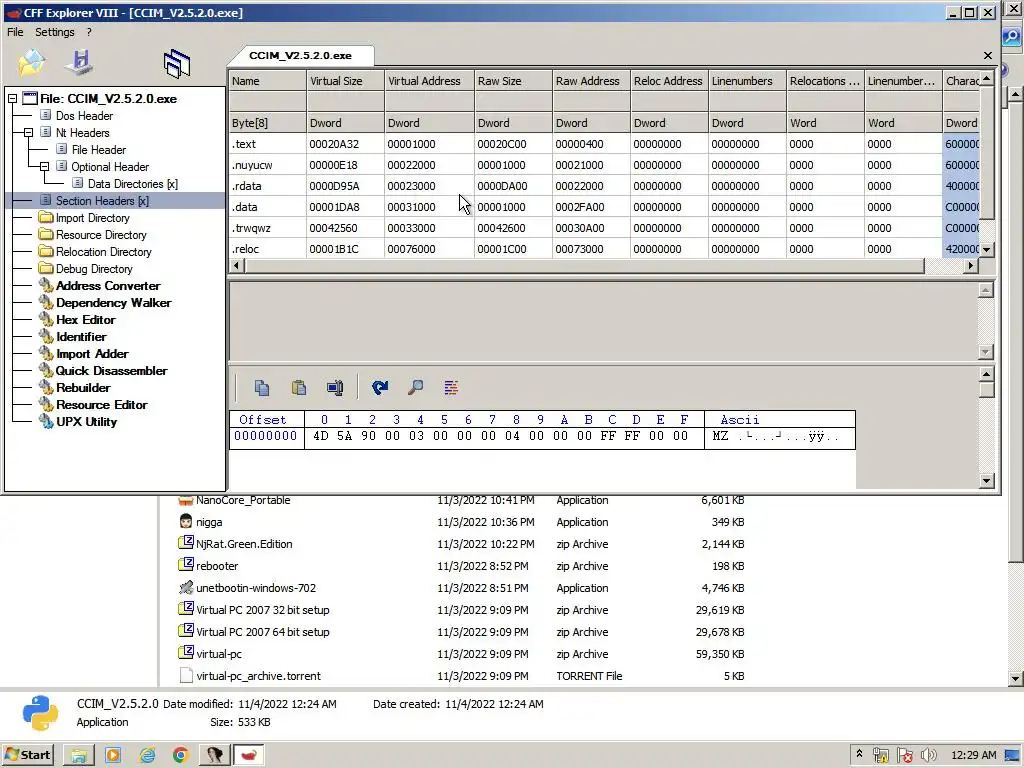Collapse the Nt Headers tree node

tap(28, 133)
